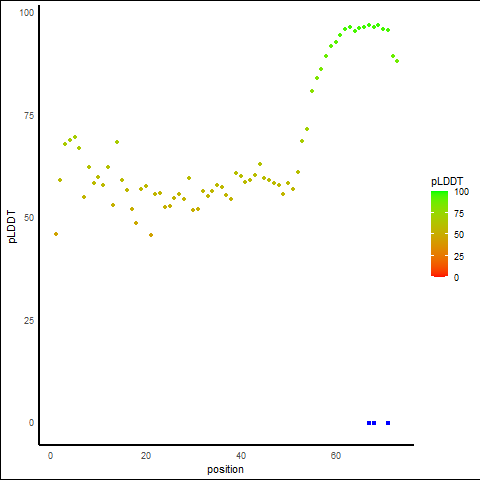Click the x-axis tick label 20
This screenshot has height=480, width=480.
[146, 456]
